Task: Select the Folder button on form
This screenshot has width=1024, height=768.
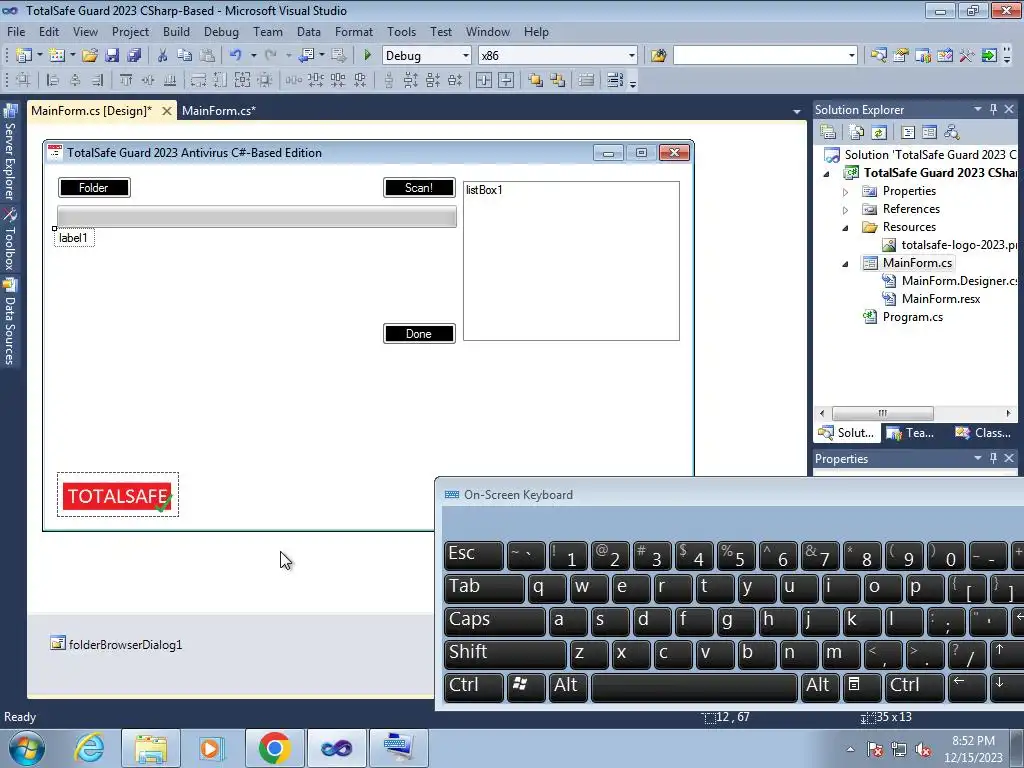Action: (94, 187)
